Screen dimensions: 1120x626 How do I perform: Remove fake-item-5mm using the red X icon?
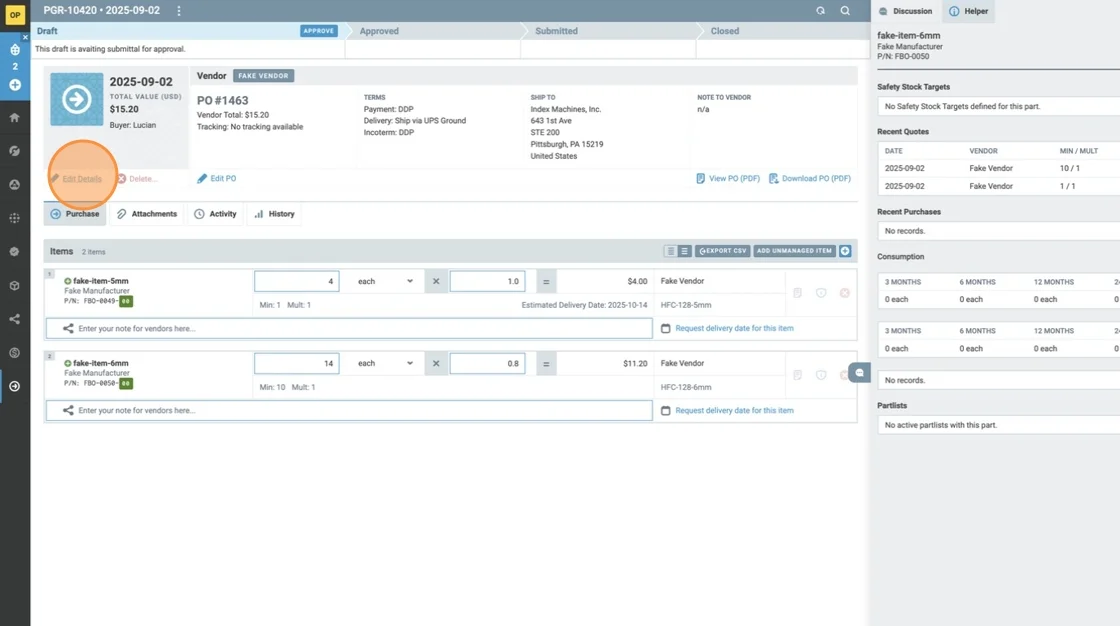(845, 293)
